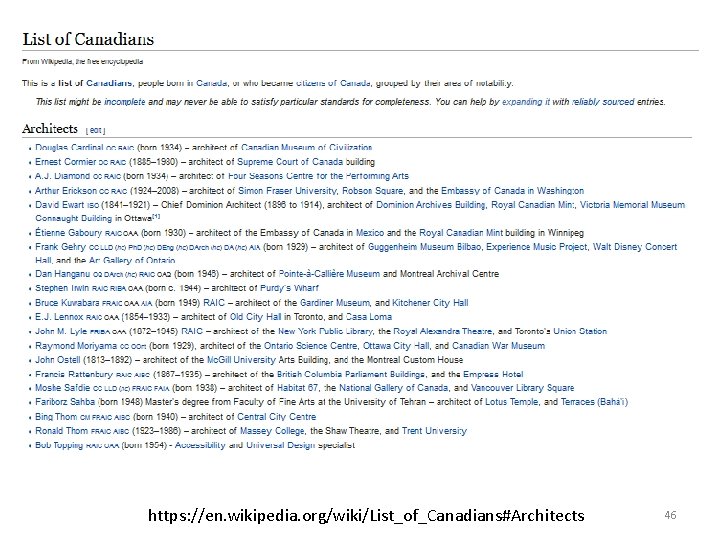The width and height of the screenshot is (720, 540).
Task: Click the Canadian War Museum link
Action: pos(499,346)
